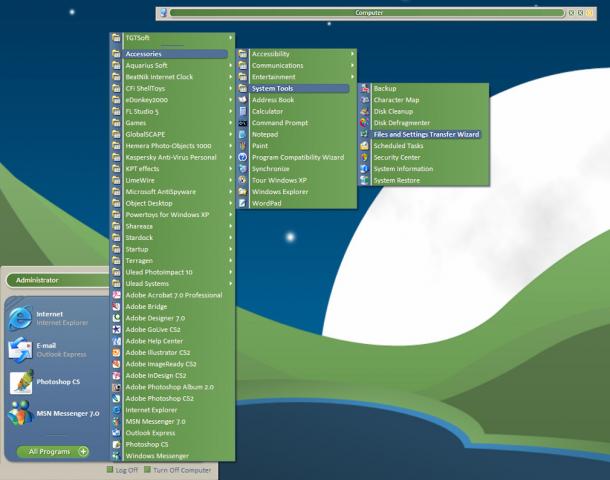The height and width of the screenshot is (480, 610).
Task: Open Adobe InDesign CS2 entry
Action: point(172,376)
